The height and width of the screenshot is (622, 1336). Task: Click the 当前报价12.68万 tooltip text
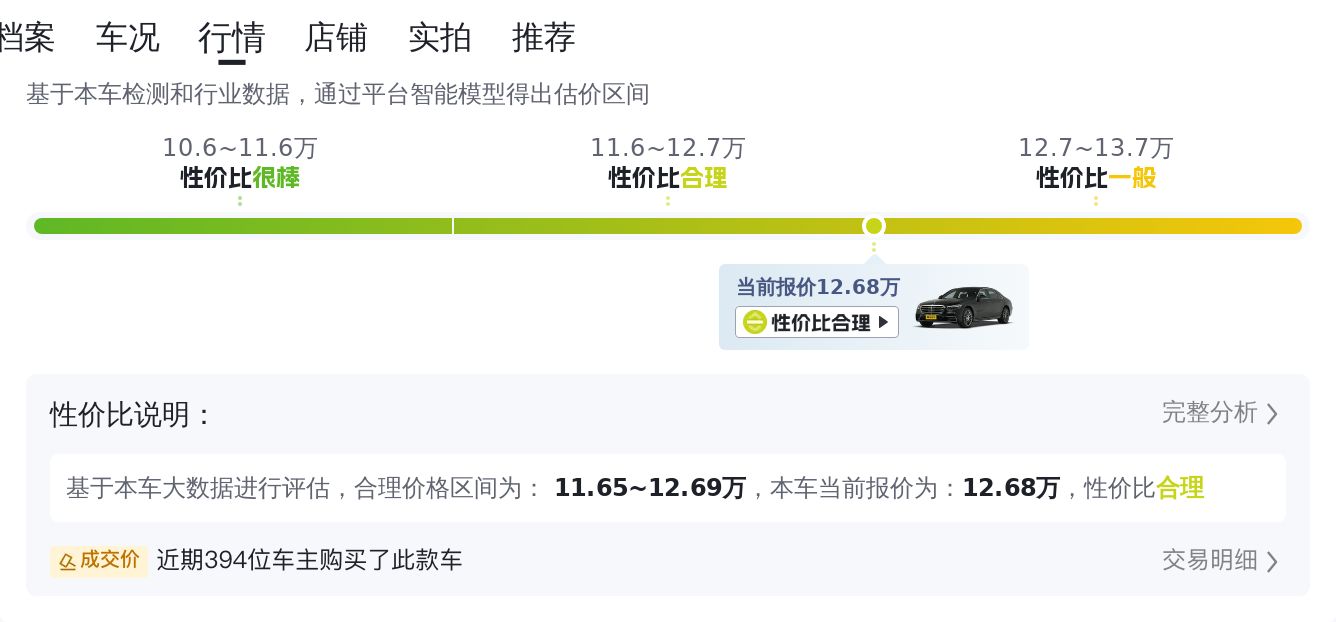click(x=818, y=287)
